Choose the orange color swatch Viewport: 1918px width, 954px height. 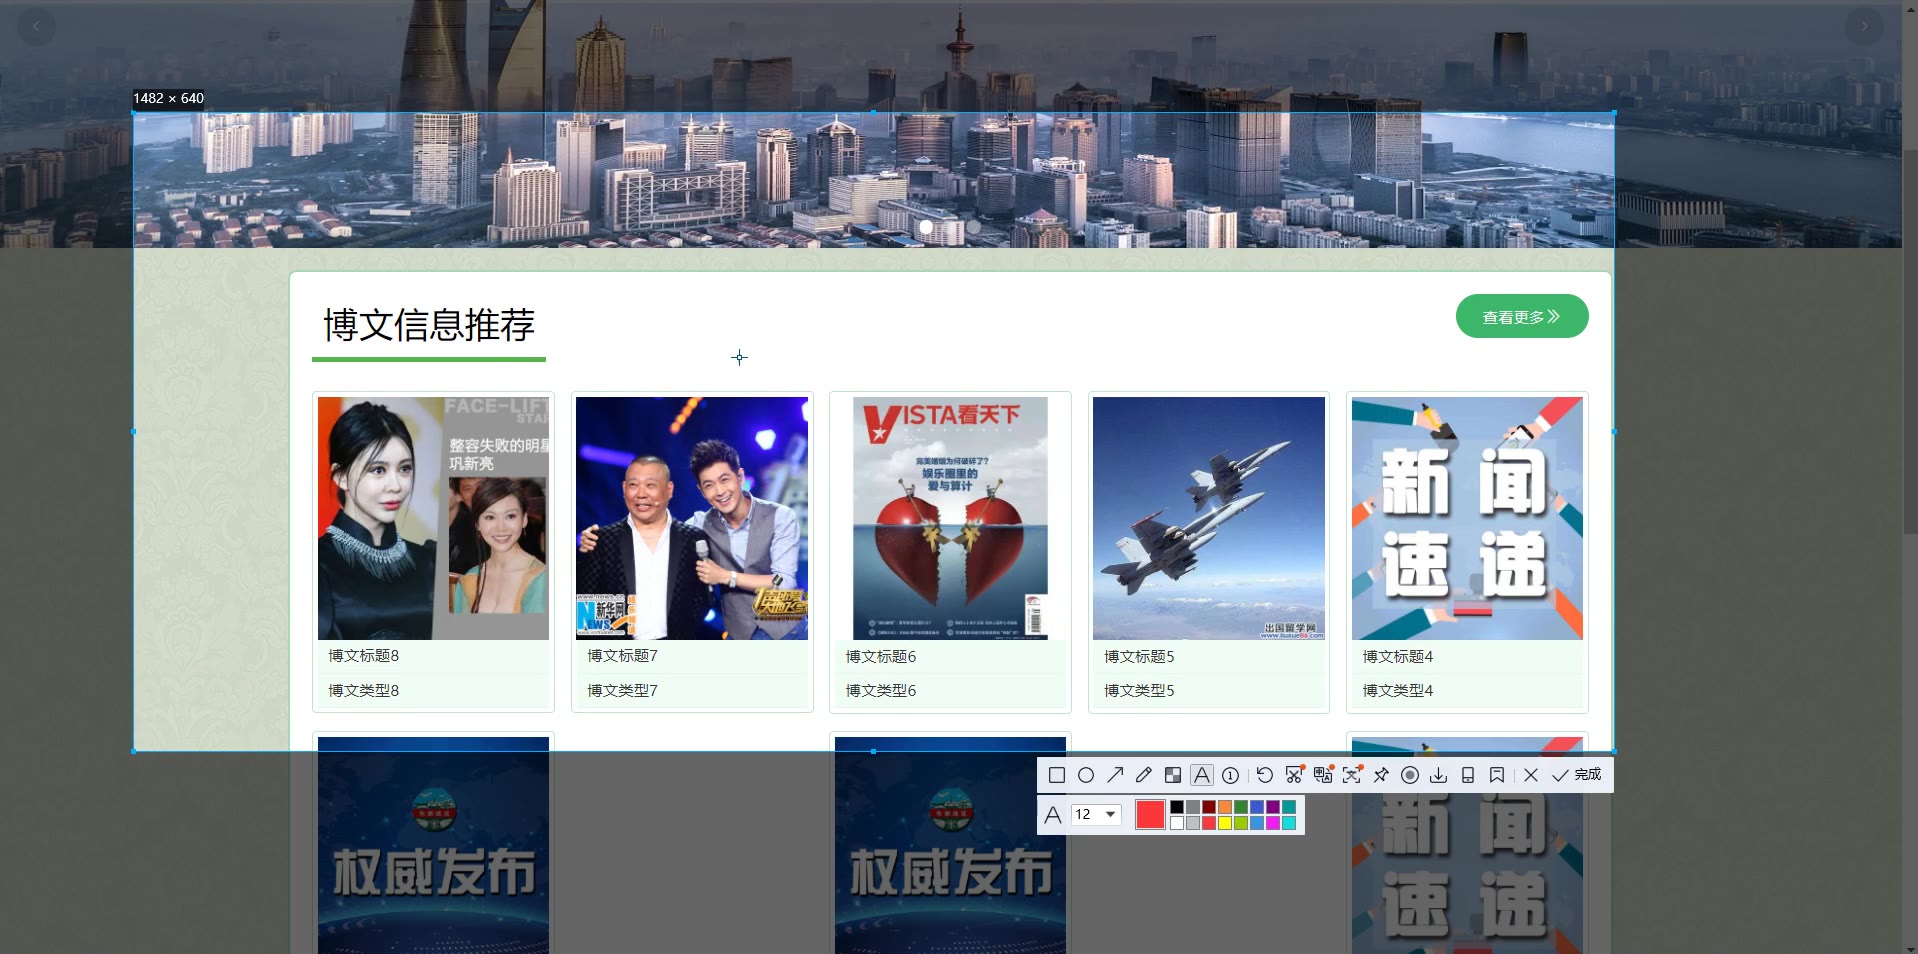coord(1225,807)
